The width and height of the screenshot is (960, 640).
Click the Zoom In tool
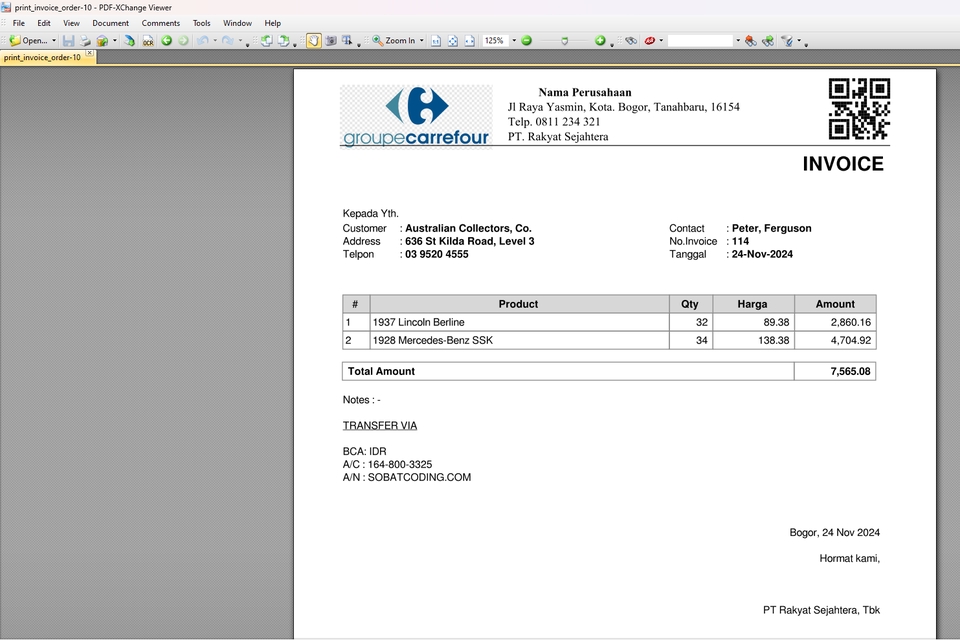pos(394,40)
